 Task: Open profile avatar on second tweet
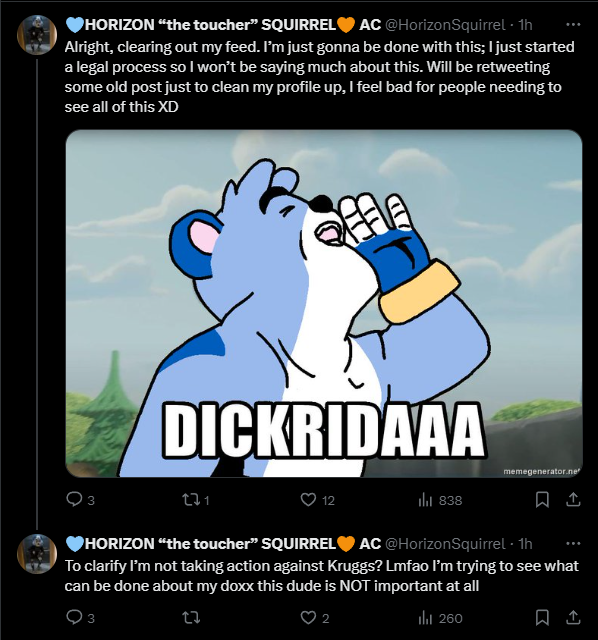(37, 553)
